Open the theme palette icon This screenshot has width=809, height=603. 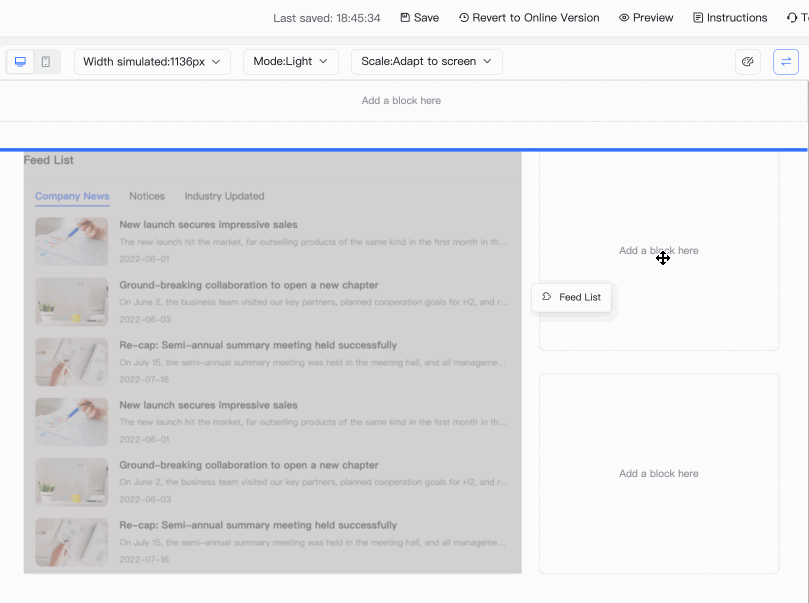pyautogui.click(x=747, y=62)
